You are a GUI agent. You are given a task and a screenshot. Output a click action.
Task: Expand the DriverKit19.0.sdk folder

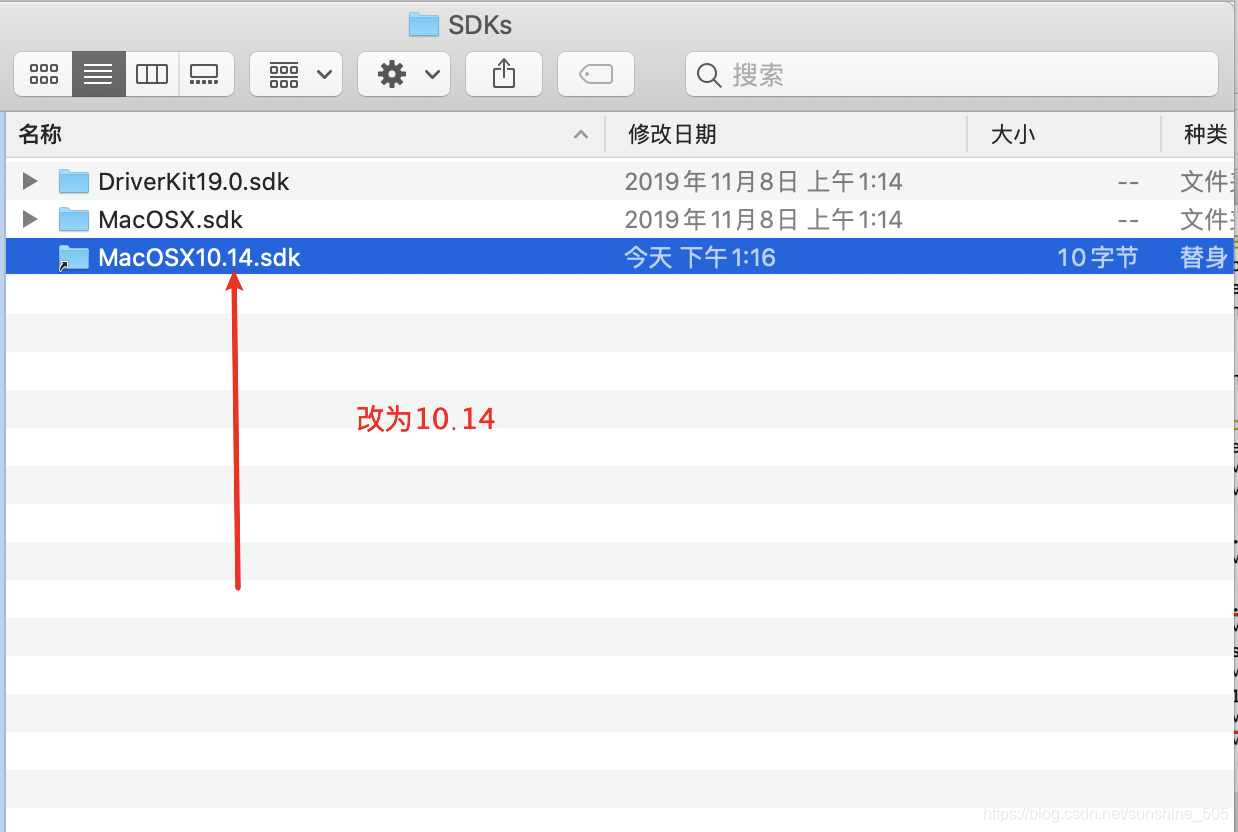pyautogui.click(x=28, y=181)
